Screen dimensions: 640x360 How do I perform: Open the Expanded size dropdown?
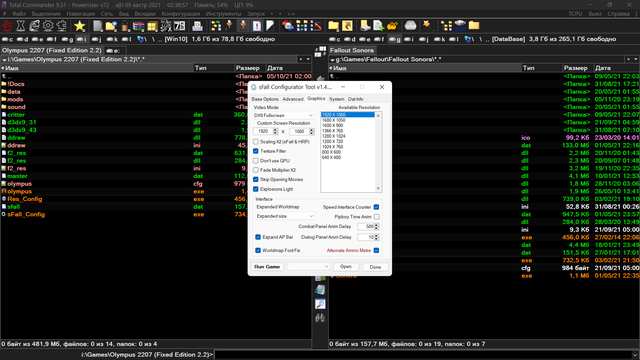click(284, 216)
